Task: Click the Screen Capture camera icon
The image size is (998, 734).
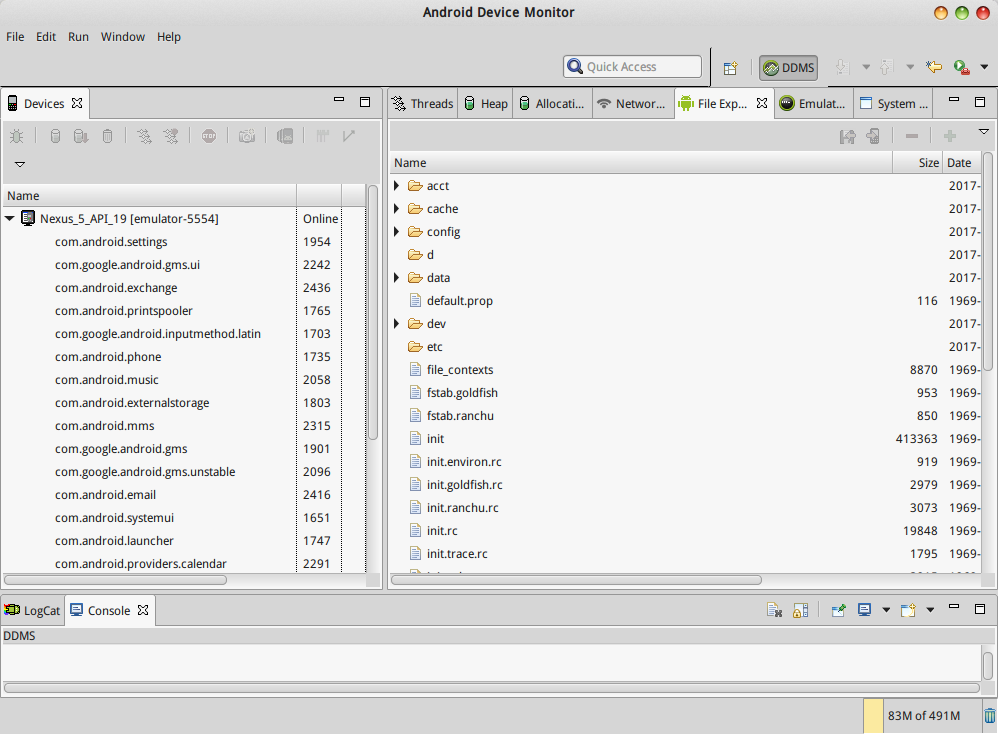Action: click(x=247, y=136)
